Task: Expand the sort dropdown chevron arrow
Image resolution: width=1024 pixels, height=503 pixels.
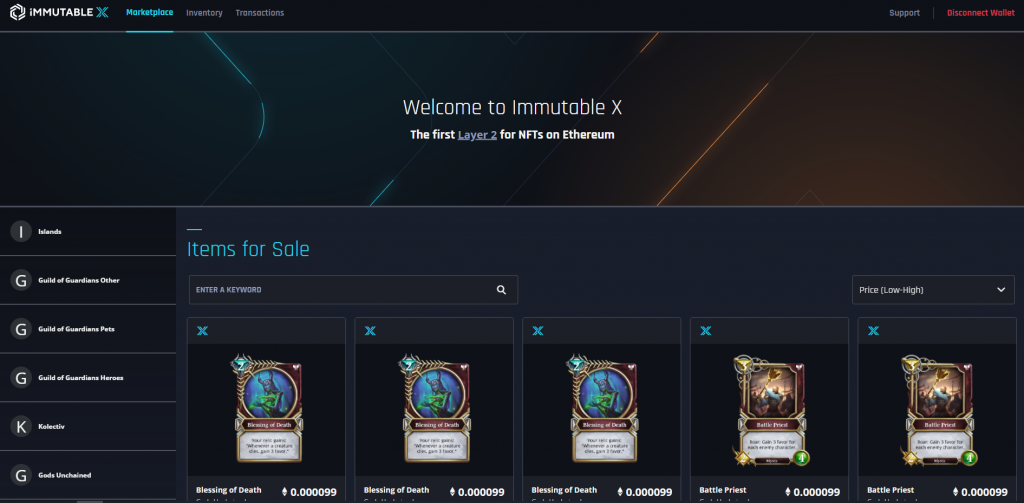Action: pyautogui.click(x=1001, y=290)
